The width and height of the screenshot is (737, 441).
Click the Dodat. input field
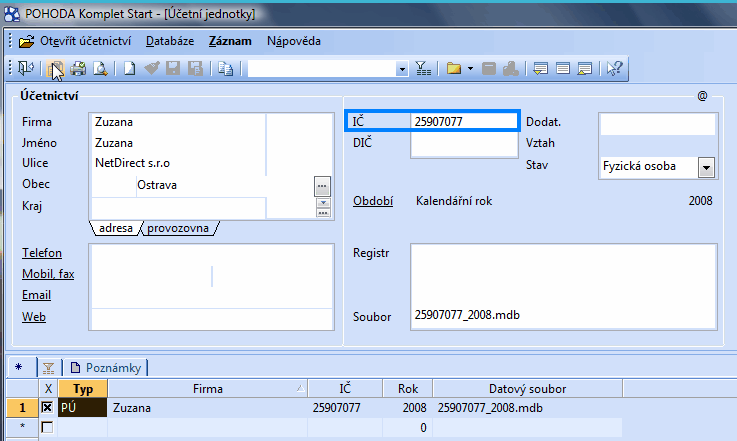point(658,125)
